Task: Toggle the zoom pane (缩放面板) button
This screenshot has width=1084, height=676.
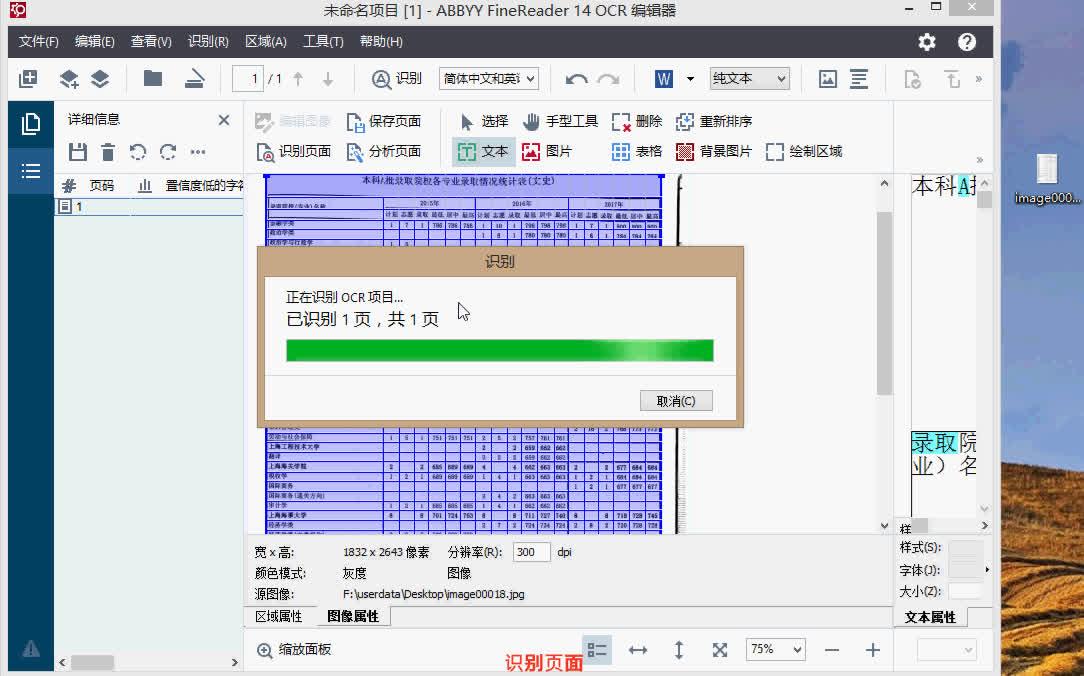Action: point(295,649)
